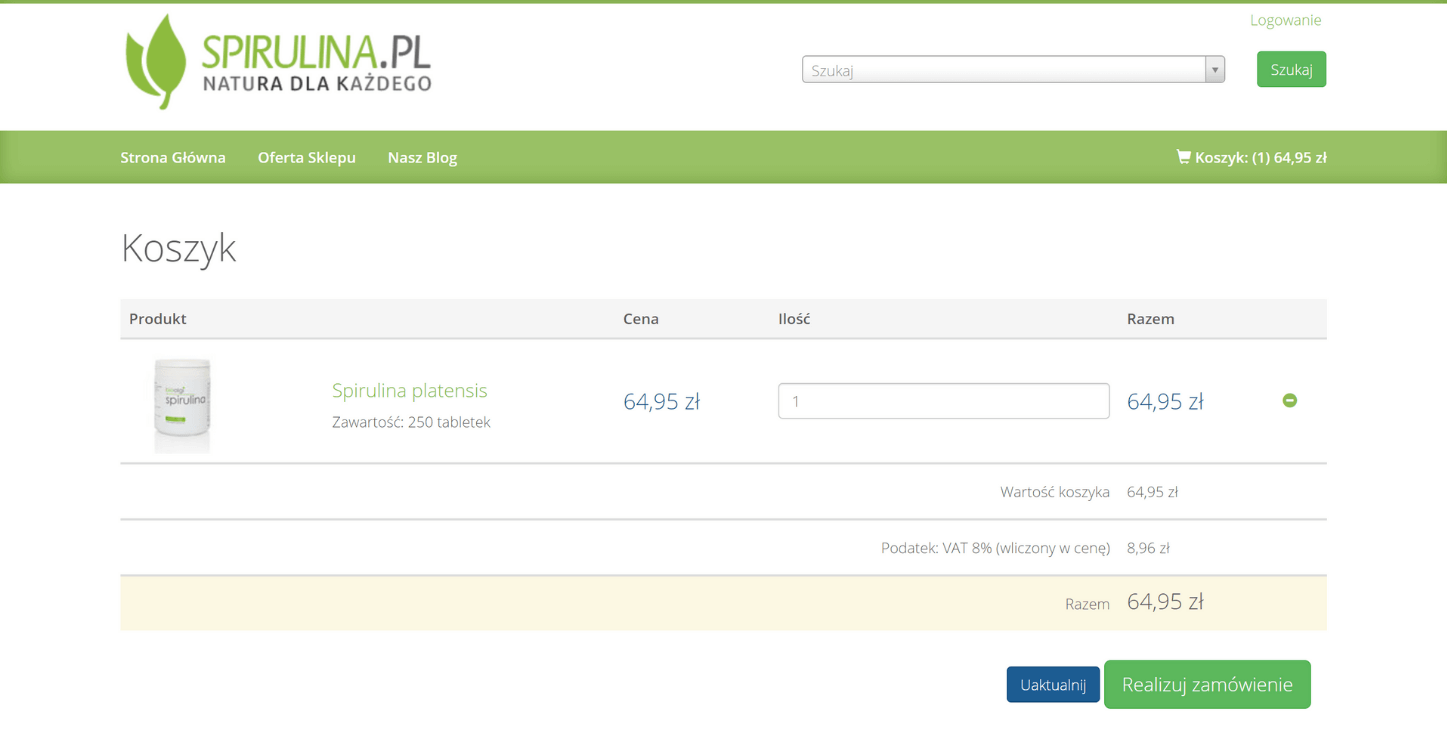Click the 'Wartość koszyka' label
Image resolution: width=1447 pixels, height=734 pixels.
pyautogui.click(x=1055, y=492)
